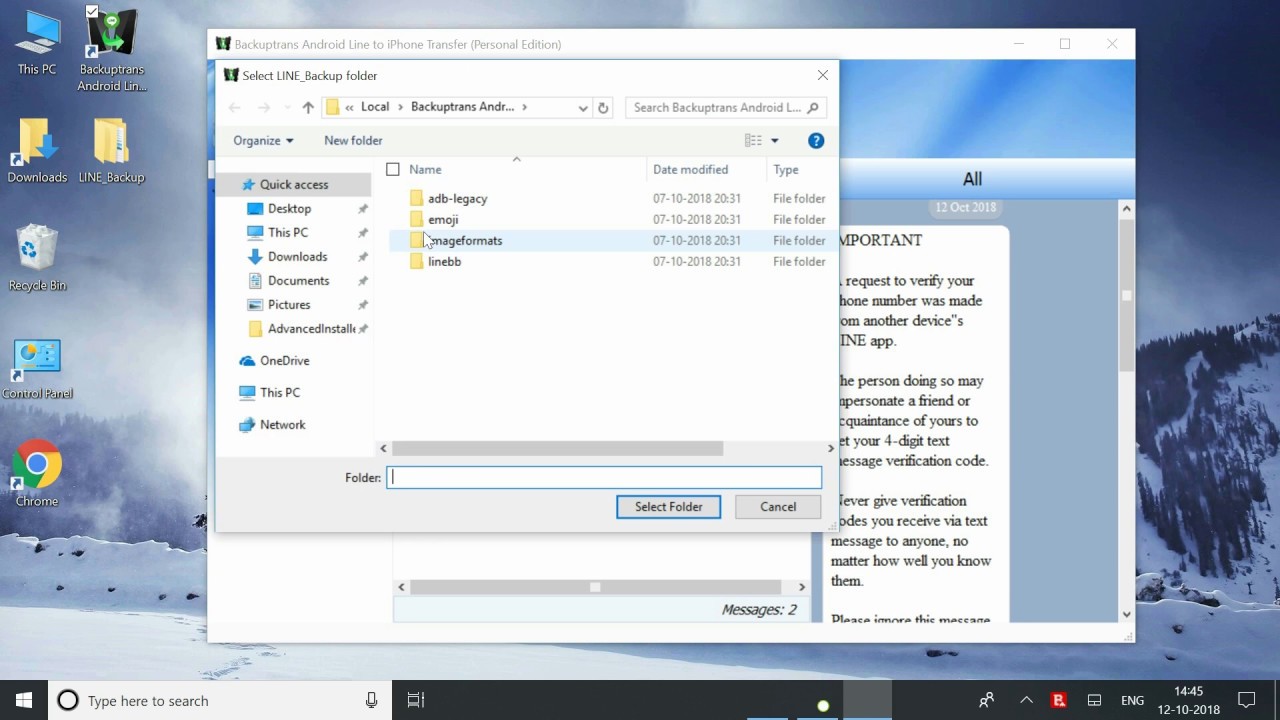Focus the Folder name input field
The image size is (1280, 720).
point(604,478)
